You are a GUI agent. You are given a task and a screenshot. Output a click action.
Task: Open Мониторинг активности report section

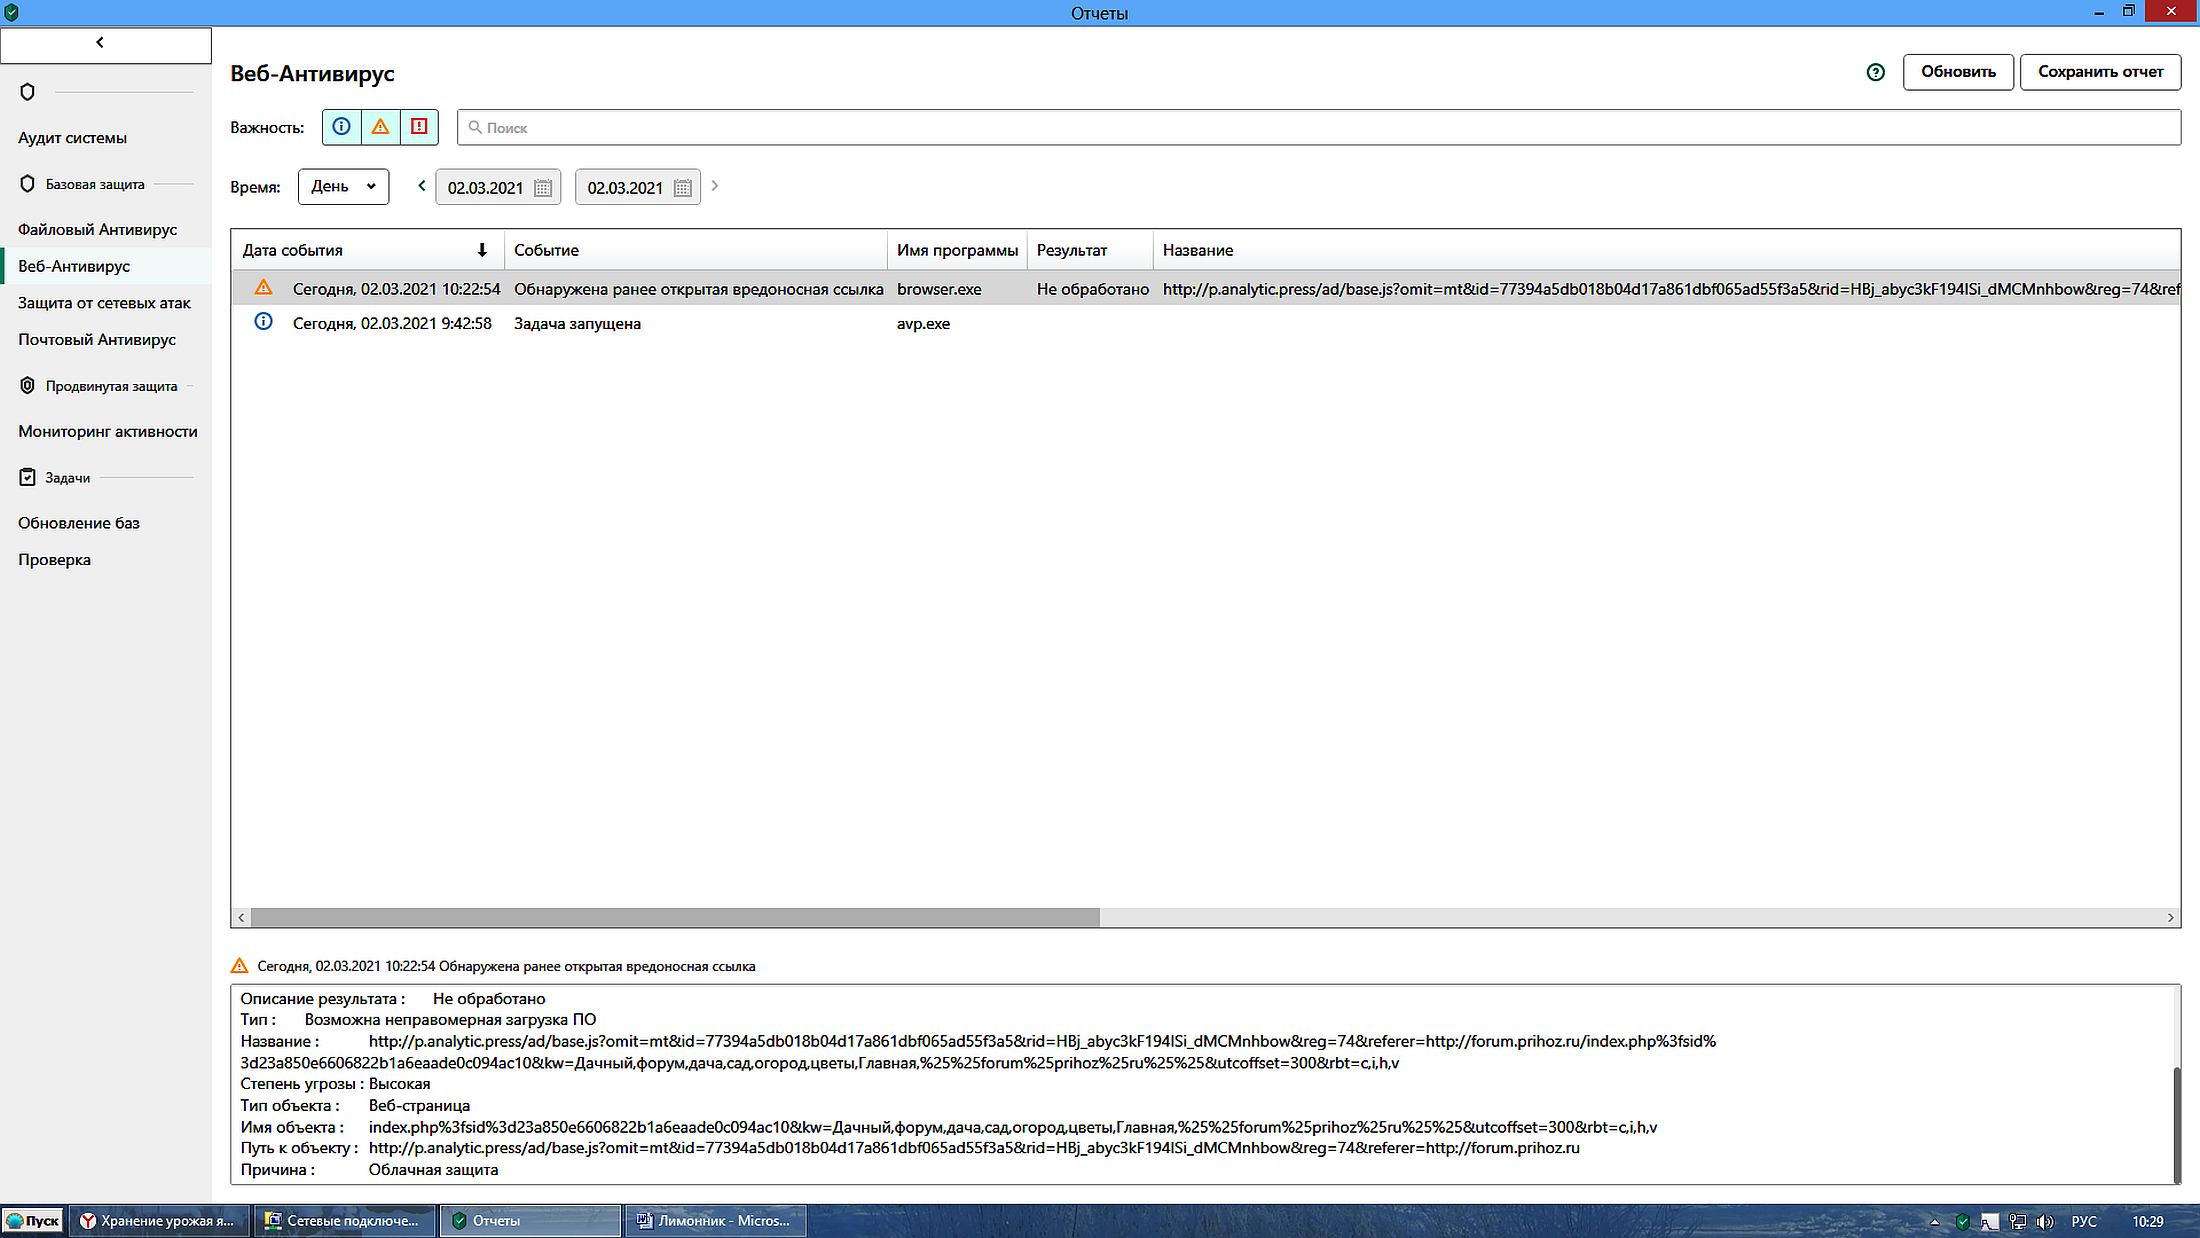[107, 431]
